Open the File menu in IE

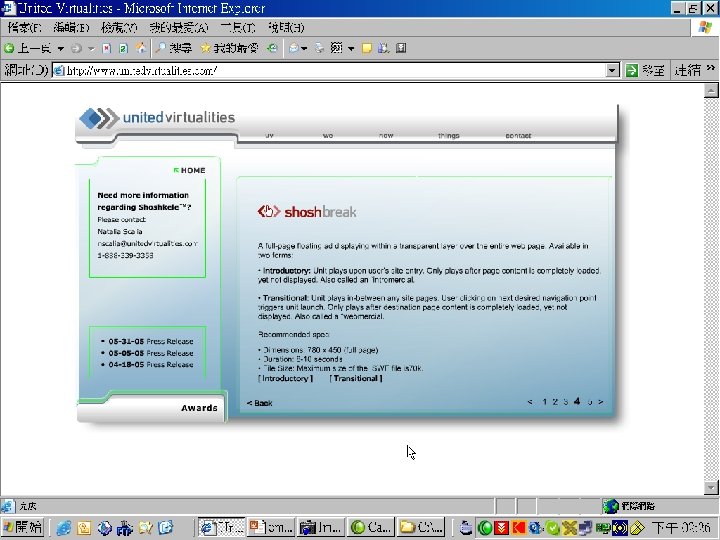coord(25,28)
